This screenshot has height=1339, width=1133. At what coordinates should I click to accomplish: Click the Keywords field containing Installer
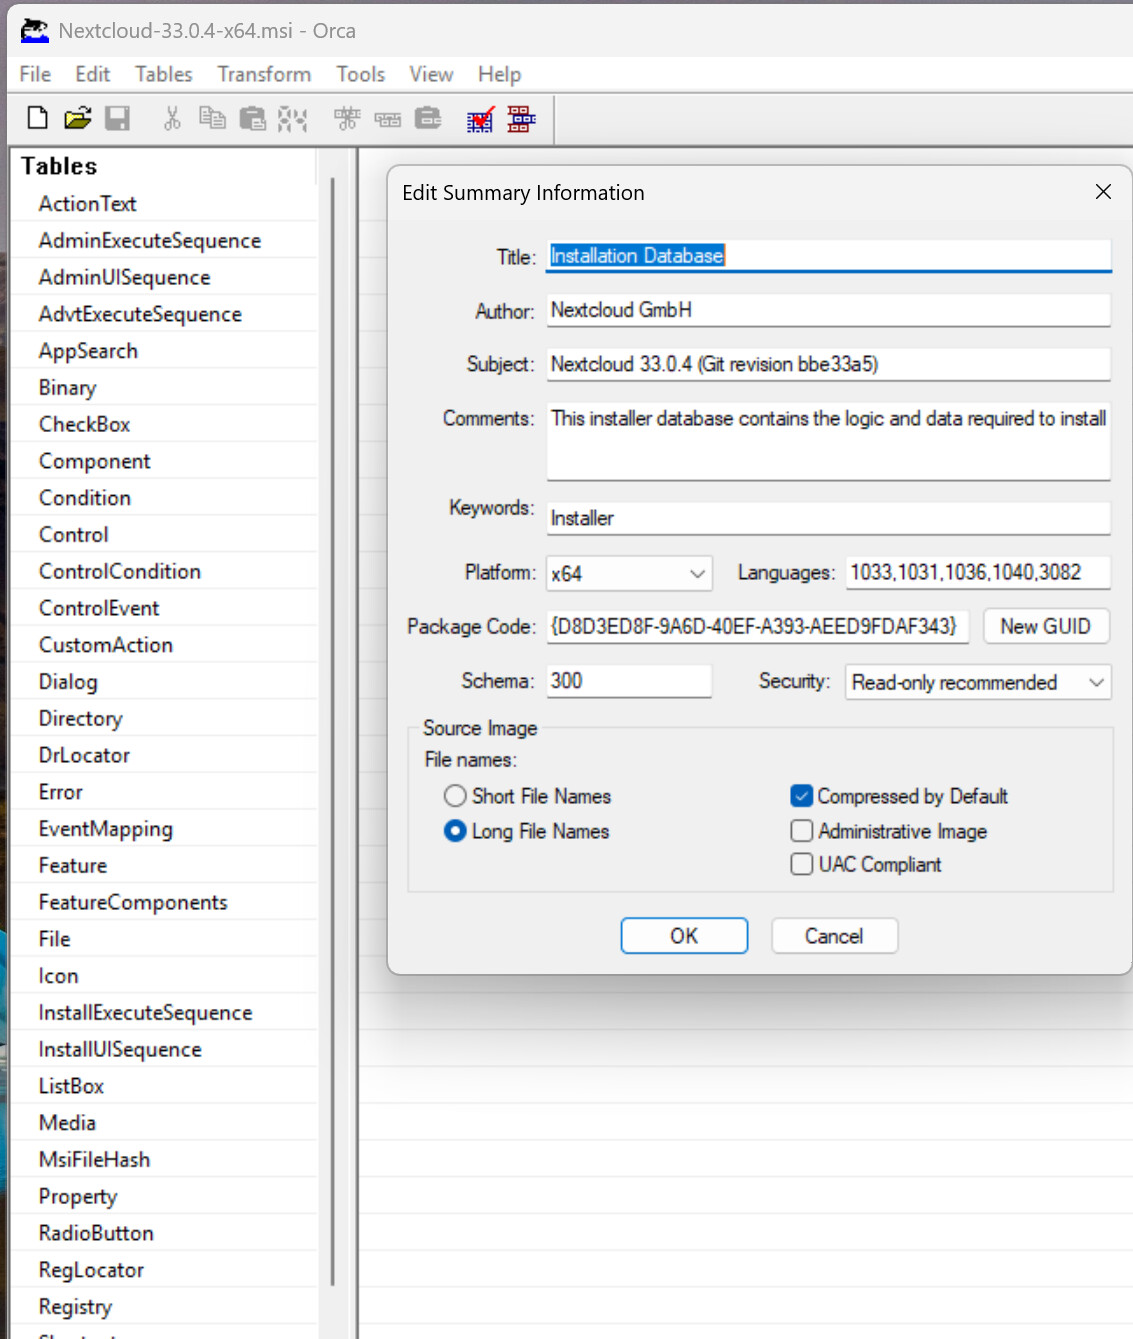[828, 518]
